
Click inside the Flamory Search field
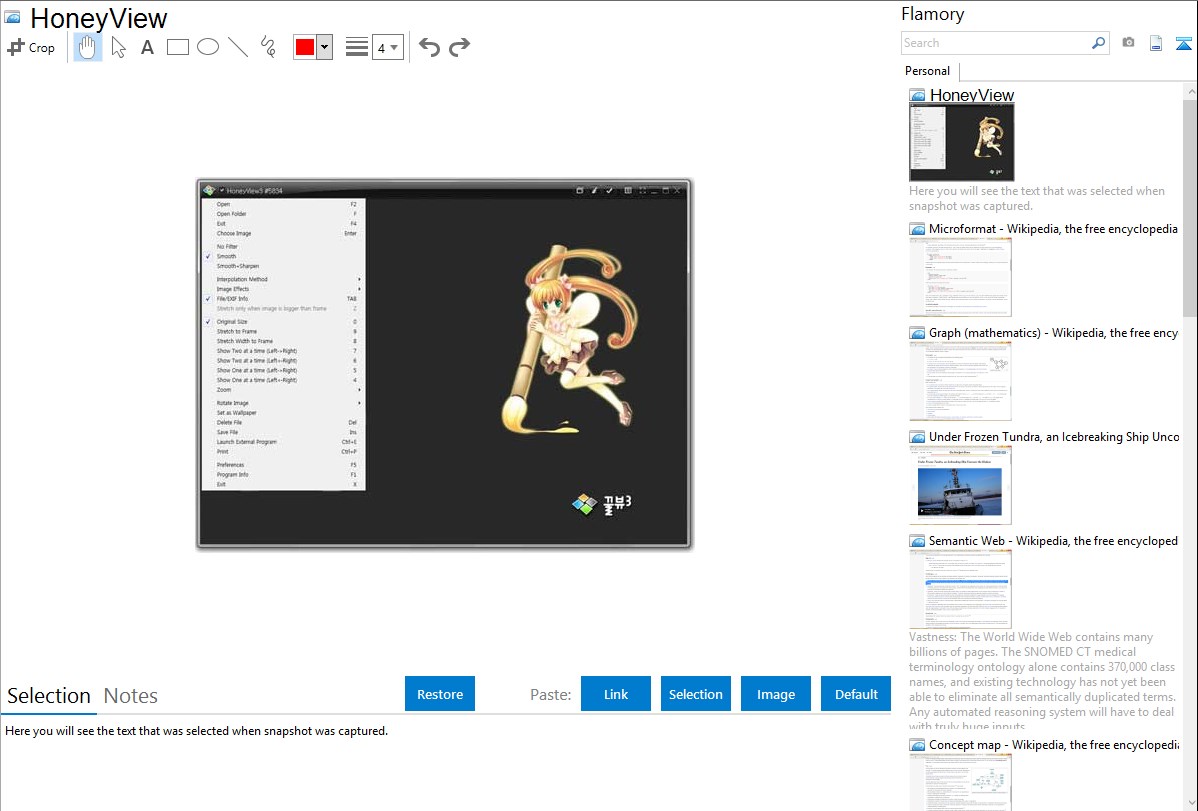click(x=995, y=43)
